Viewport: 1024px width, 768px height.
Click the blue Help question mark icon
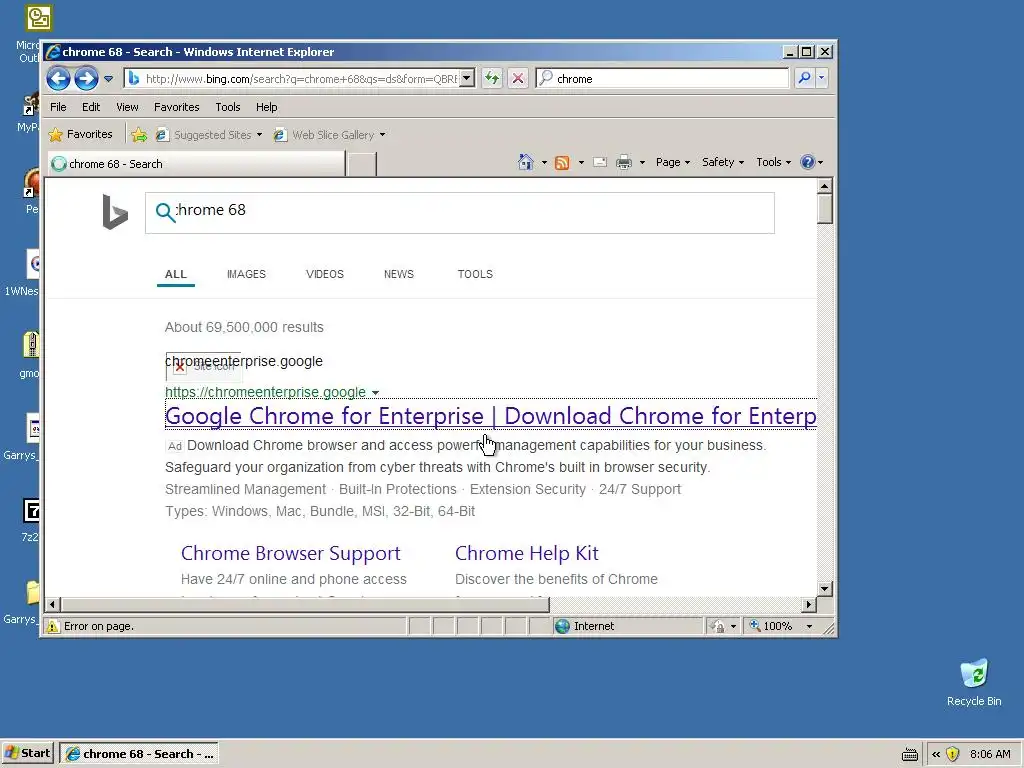click(x=808, y=162)
